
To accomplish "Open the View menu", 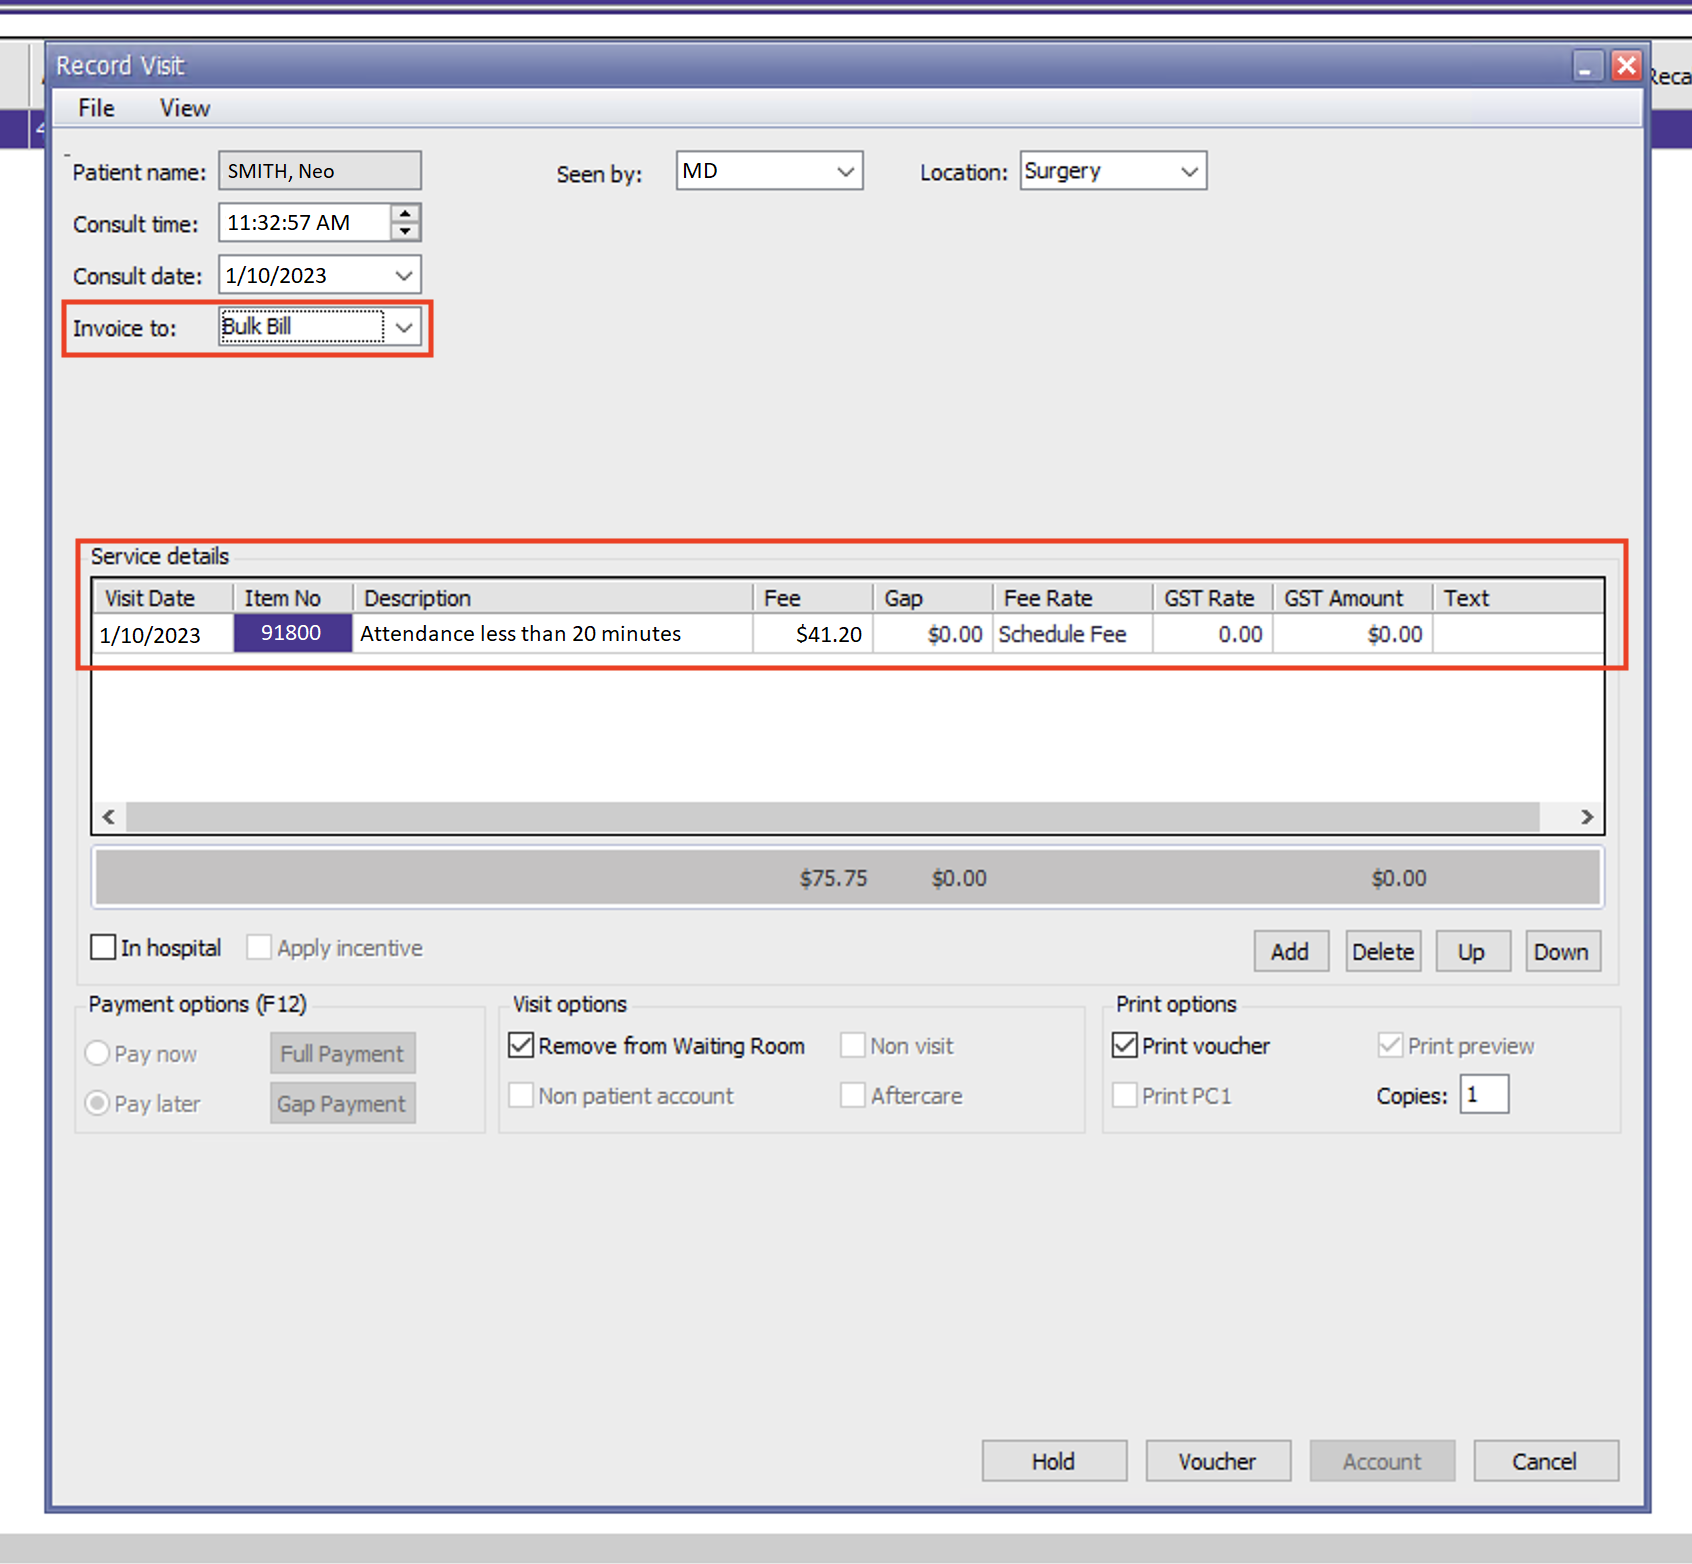I will (x=185, y=108).
